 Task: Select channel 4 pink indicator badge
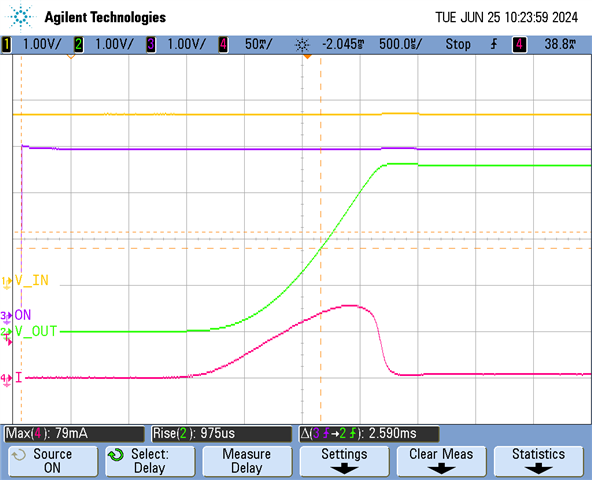(x=223, y=45)
